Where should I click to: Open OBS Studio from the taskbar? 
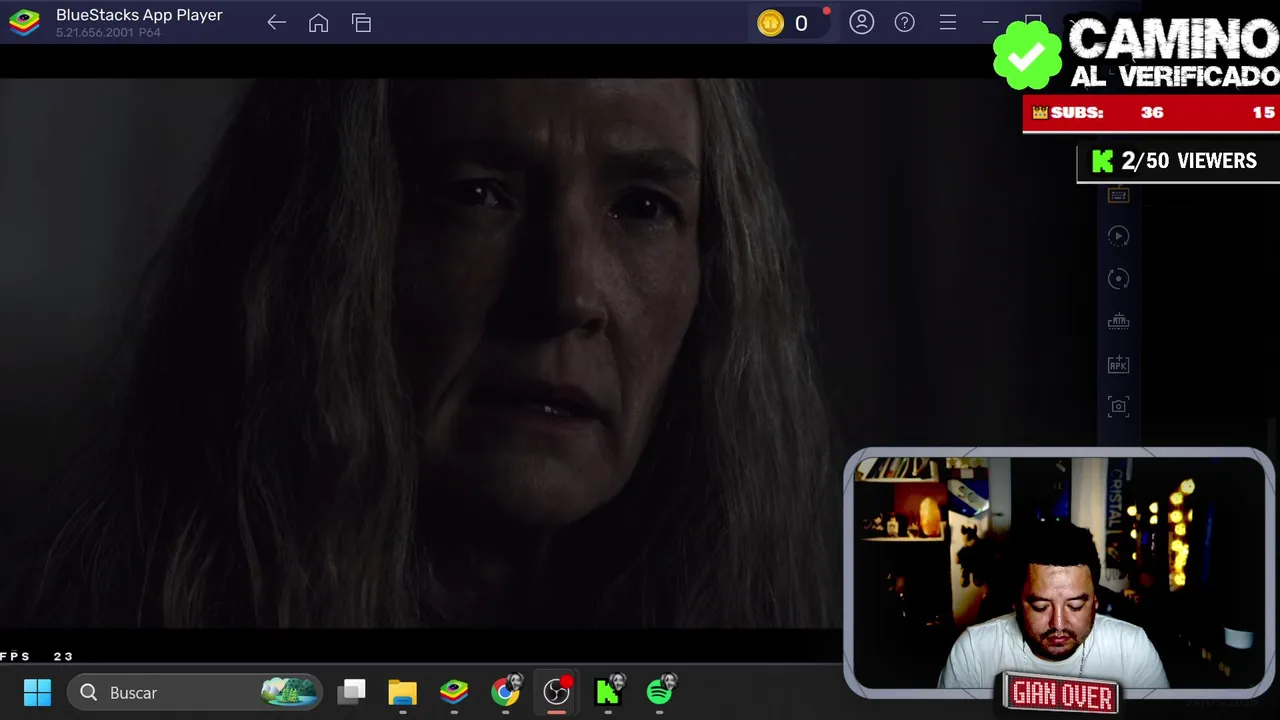[x=557, y=691]
